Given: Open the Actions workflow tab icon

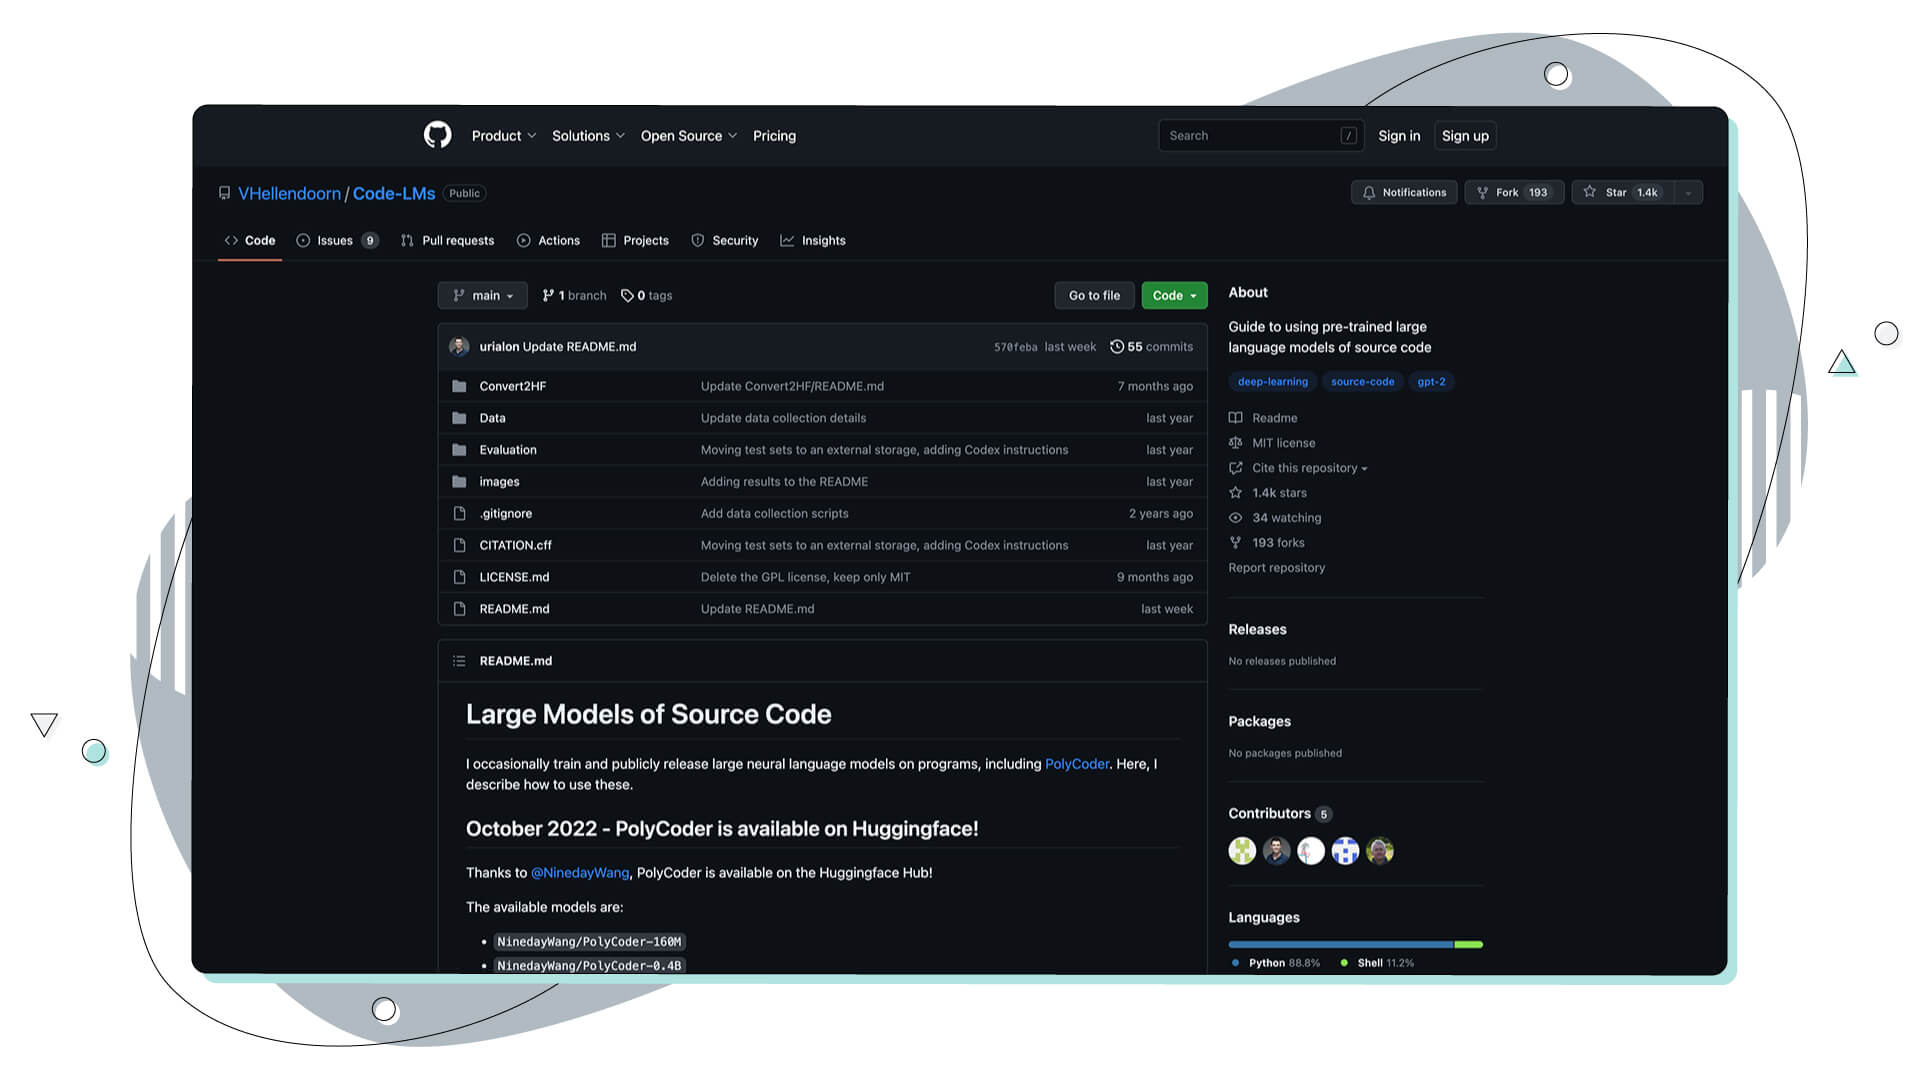Looking at the screenshot, I should (524, 240).
